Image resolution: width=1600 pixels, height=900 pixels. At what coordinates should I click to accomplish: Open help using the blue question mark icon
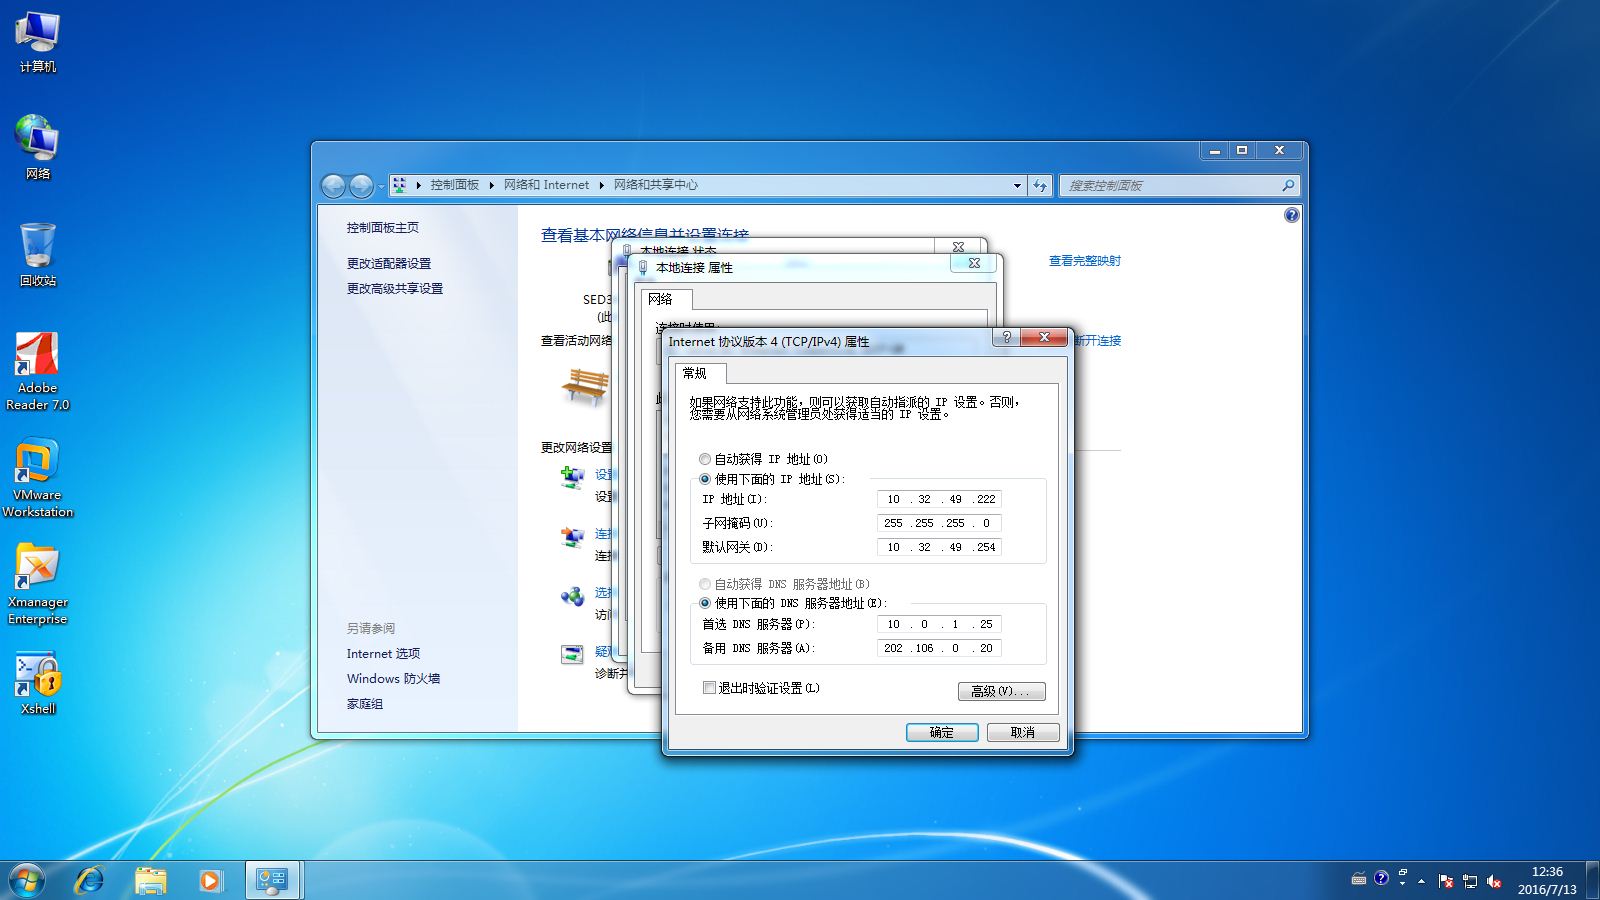pos(1291,215)
